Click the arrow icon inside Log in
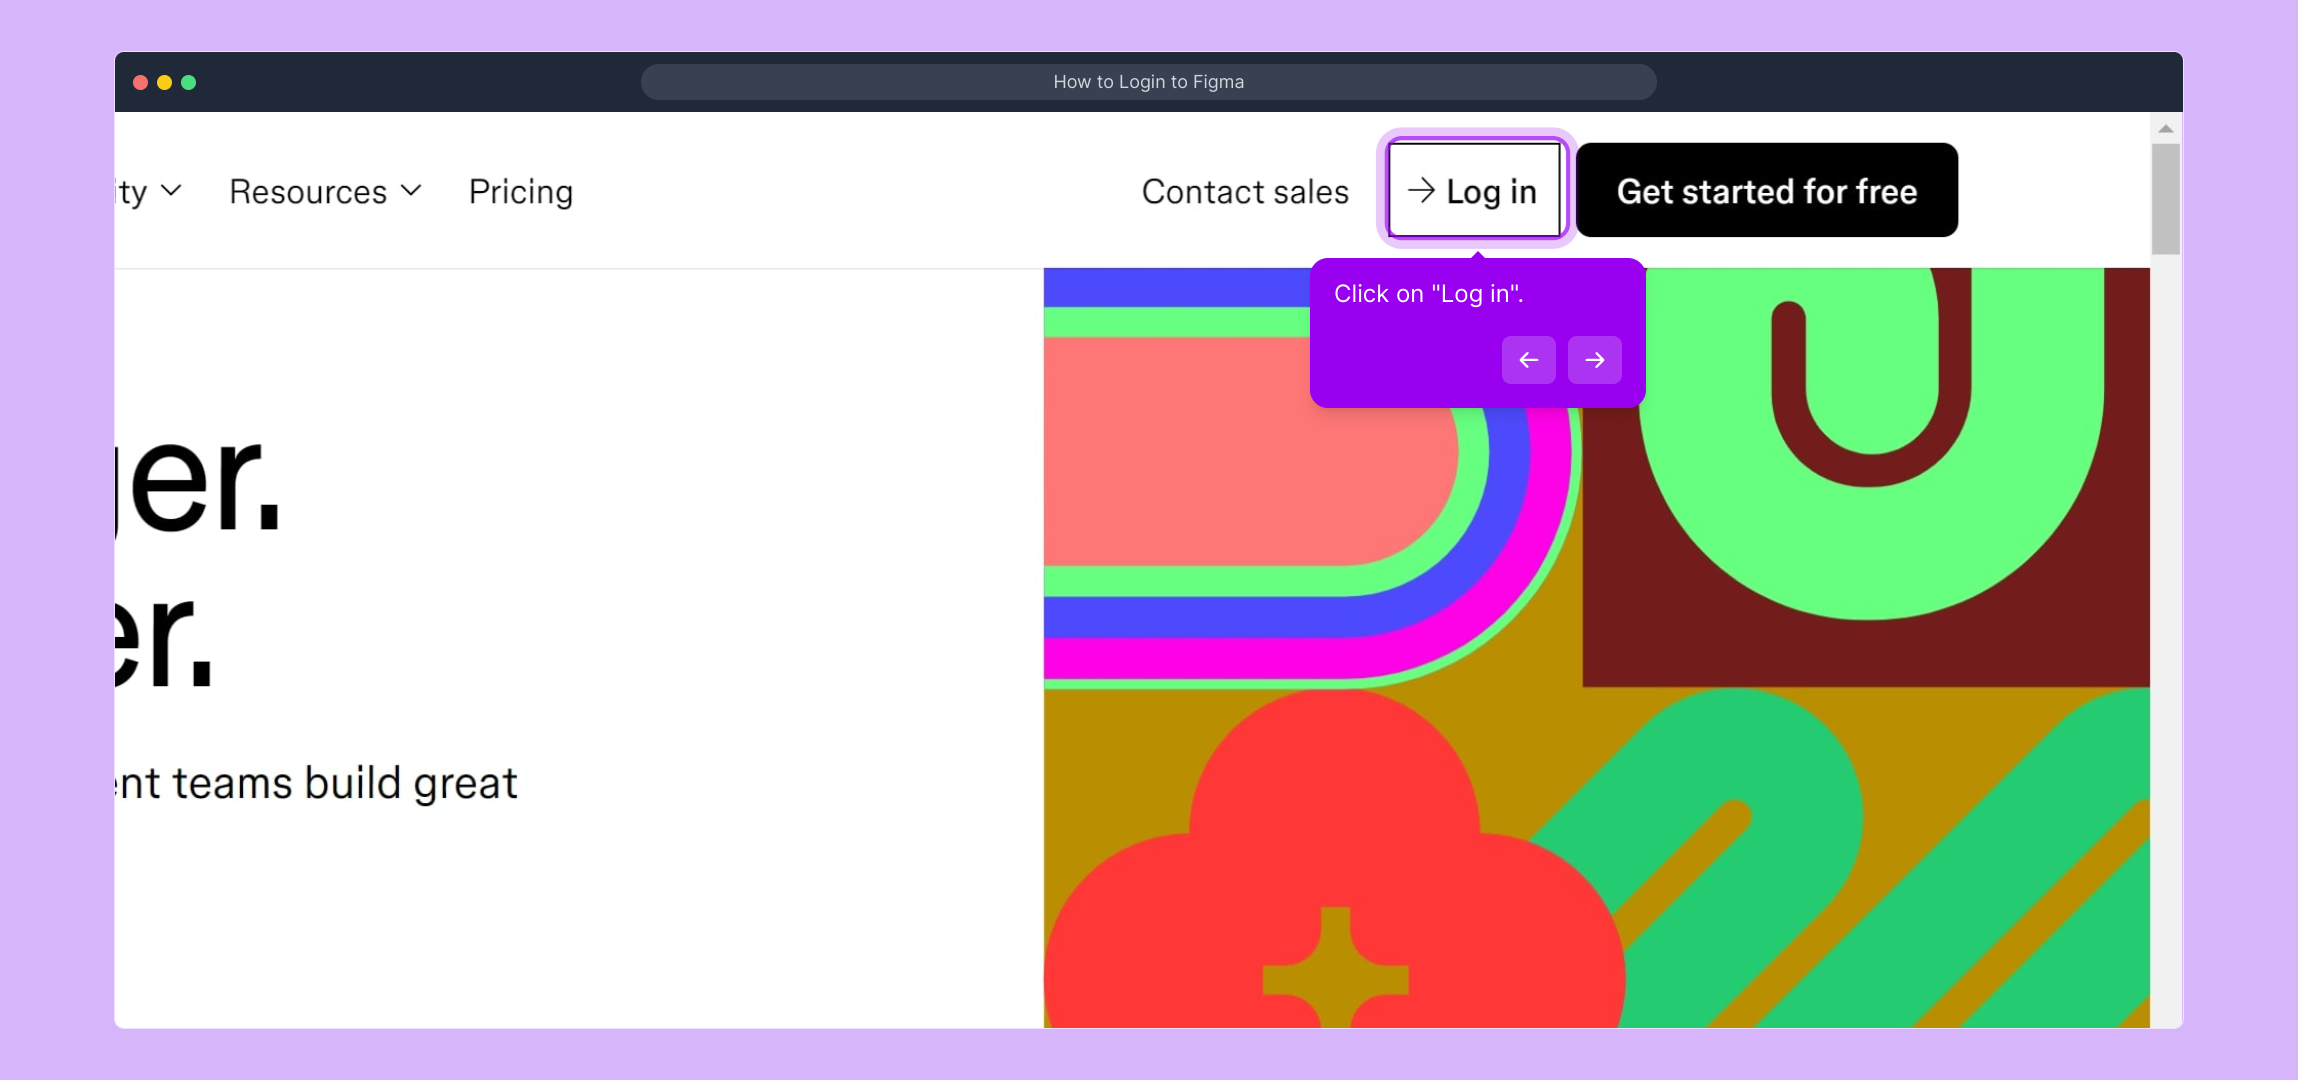The width and height of the screenshot is (2298, 1080). coord(1421,190)
